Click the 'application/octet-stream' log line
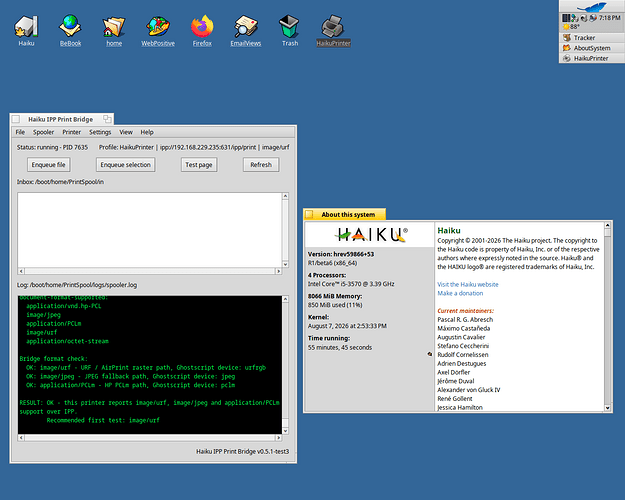This screenshot has height=500, width=625. (x=67, y=341)
